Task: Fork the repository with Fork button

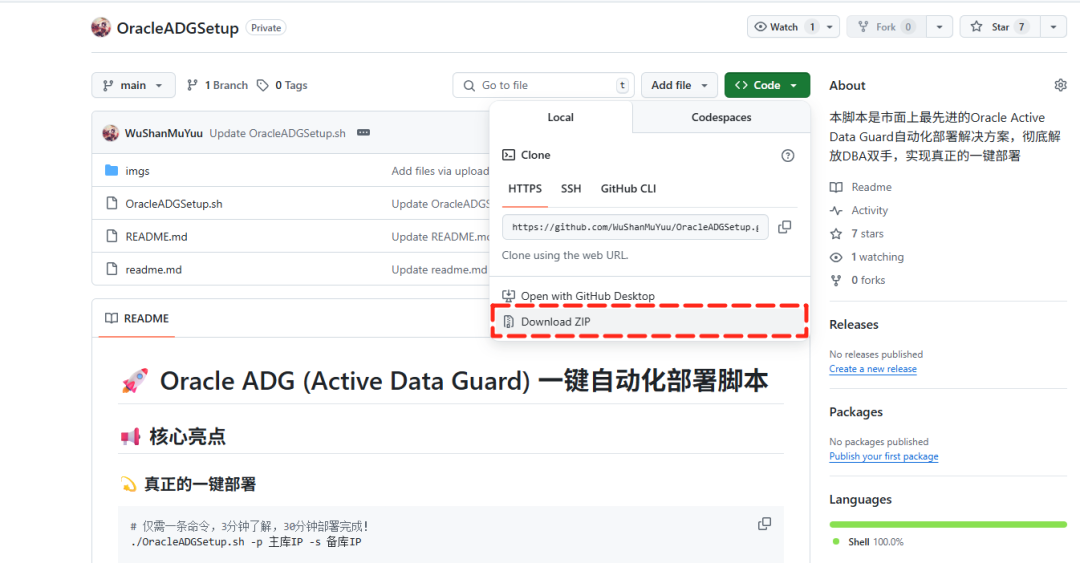Action: [x=886, y=27]
